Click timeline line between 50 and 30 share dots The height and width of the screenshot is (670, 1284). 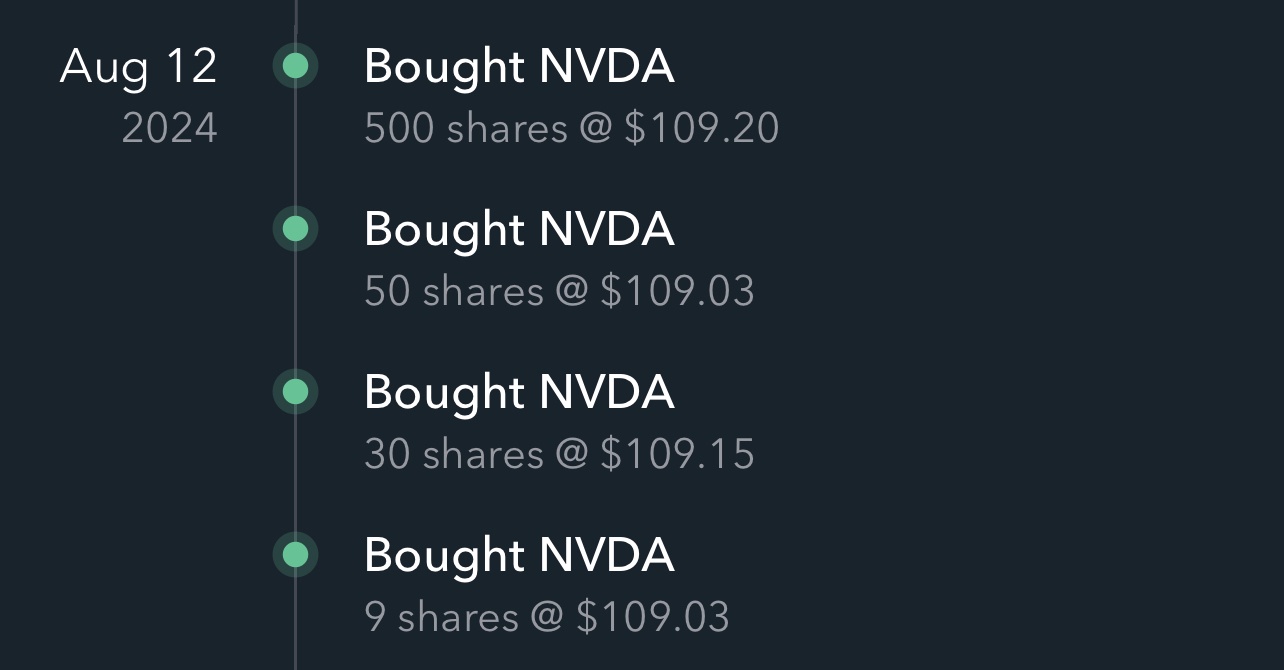[x=296, y=310]
